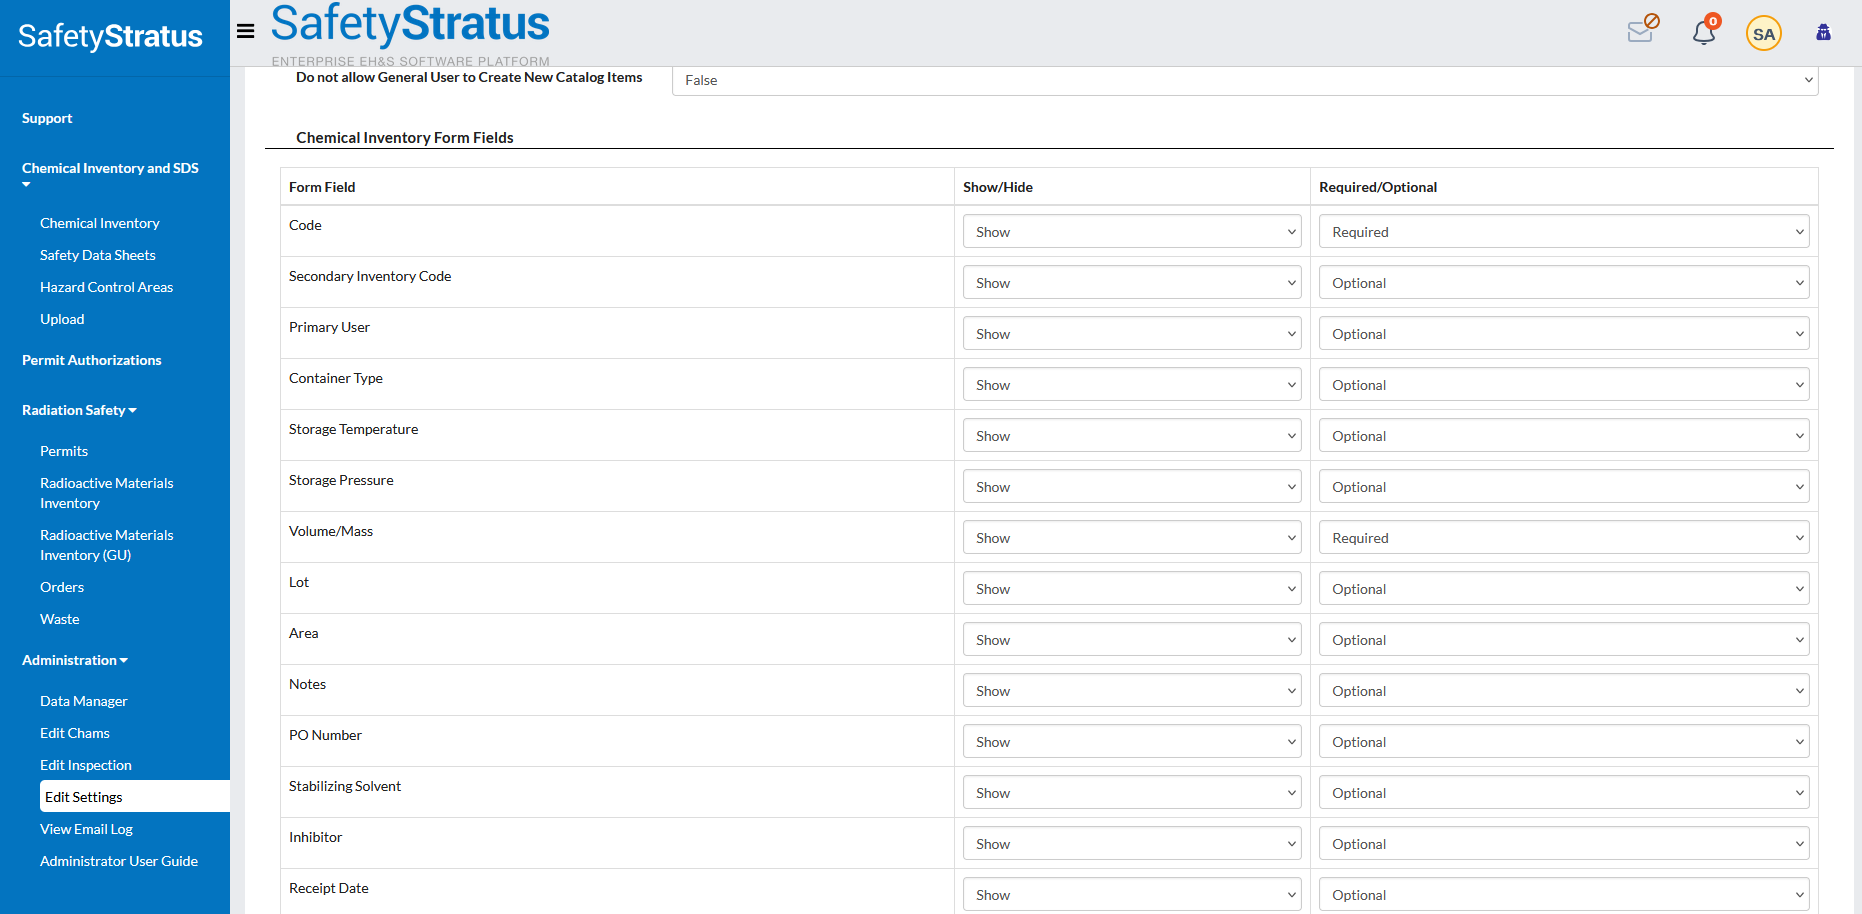
Task: Open Do not allow General User dropdown
Action: tap(1245, 80)
